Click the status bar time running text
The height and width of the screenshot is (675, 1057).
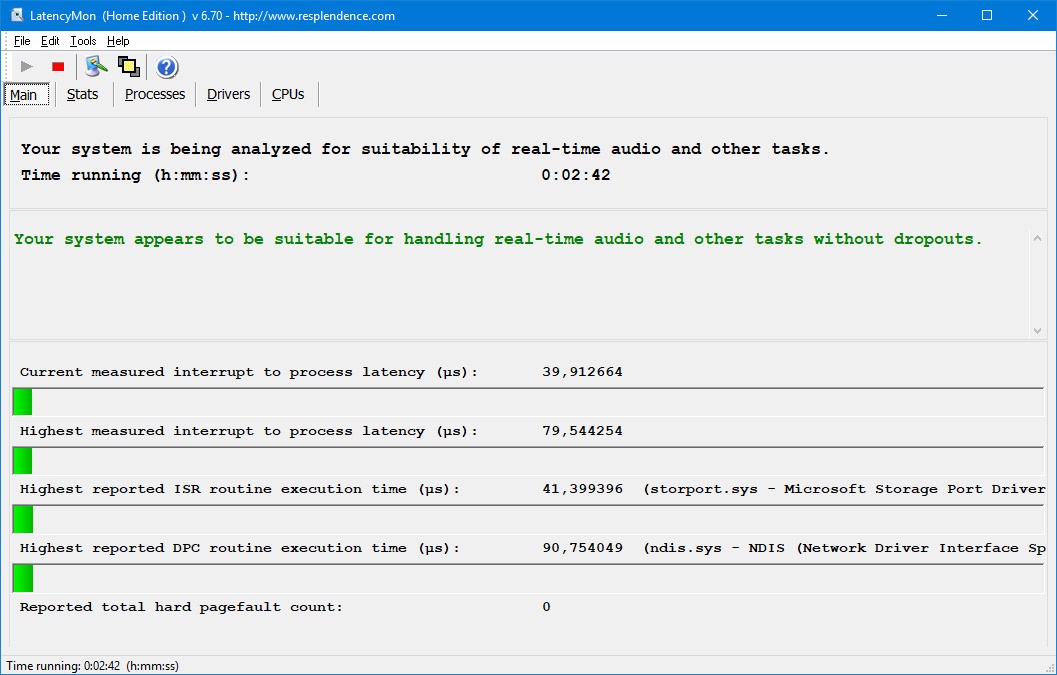92,666
